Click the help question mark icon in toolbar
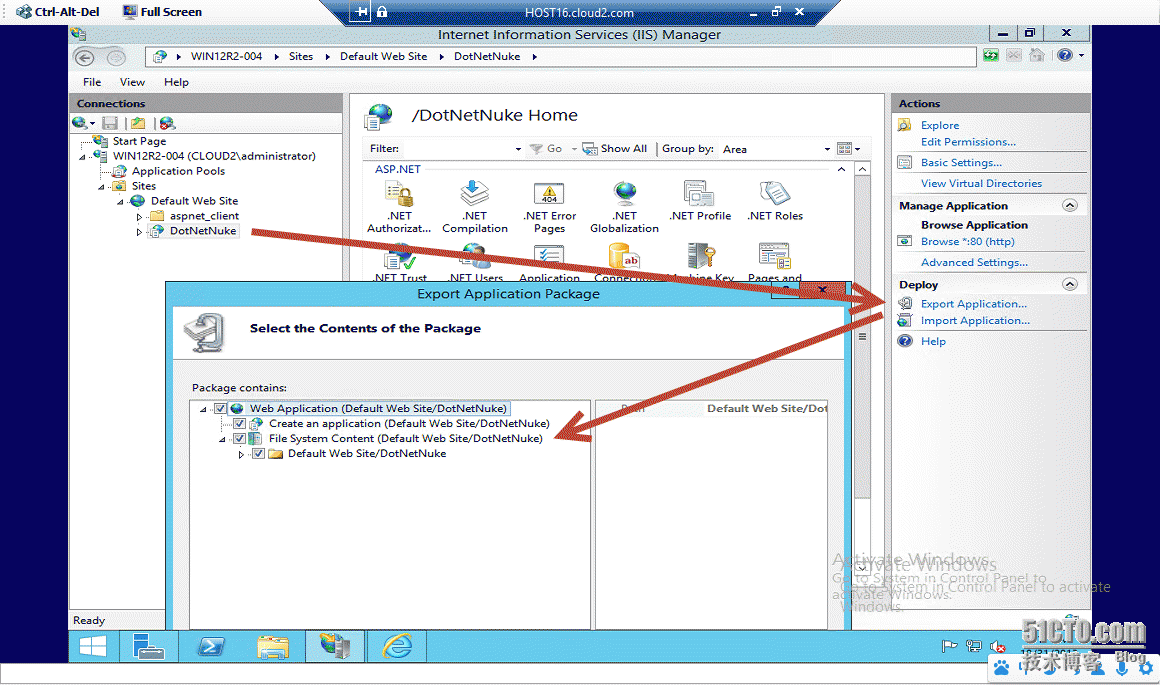The width and height of the screenshot is (1160, 685). coord(1065,55)
